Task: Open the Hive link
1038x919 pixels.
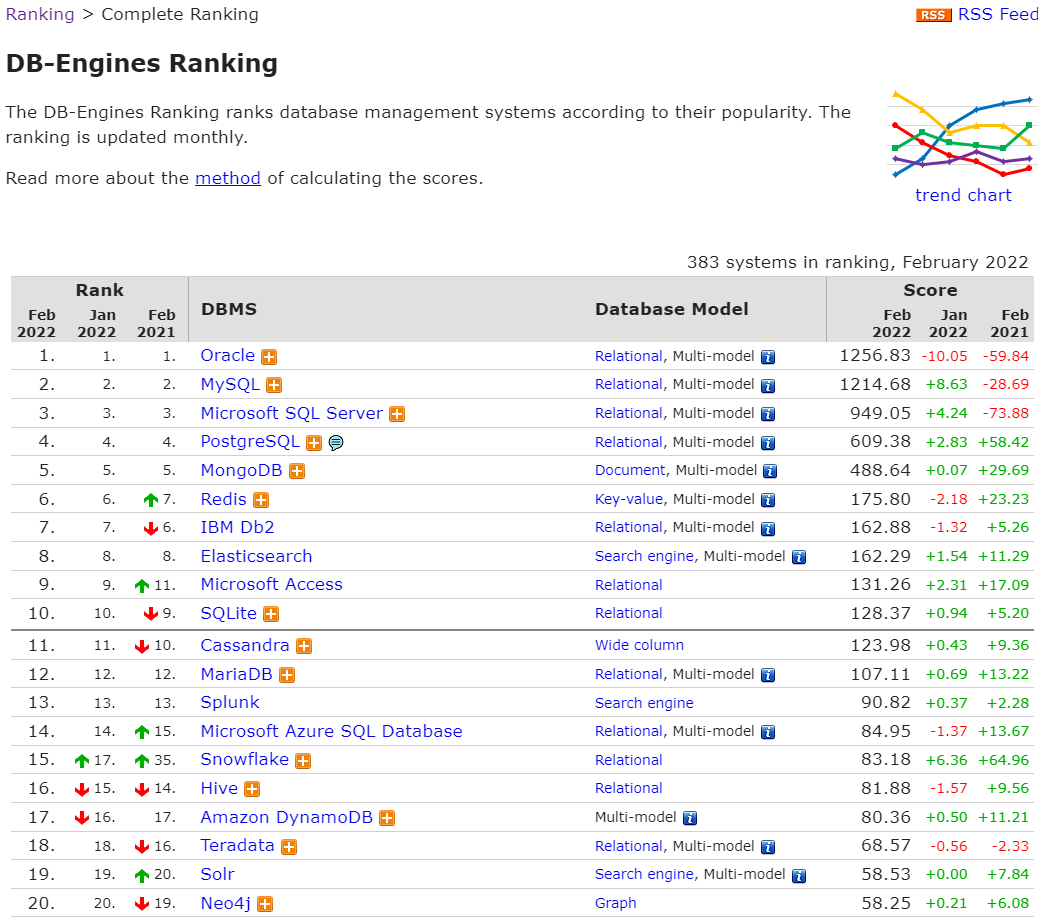Action: 219,789
